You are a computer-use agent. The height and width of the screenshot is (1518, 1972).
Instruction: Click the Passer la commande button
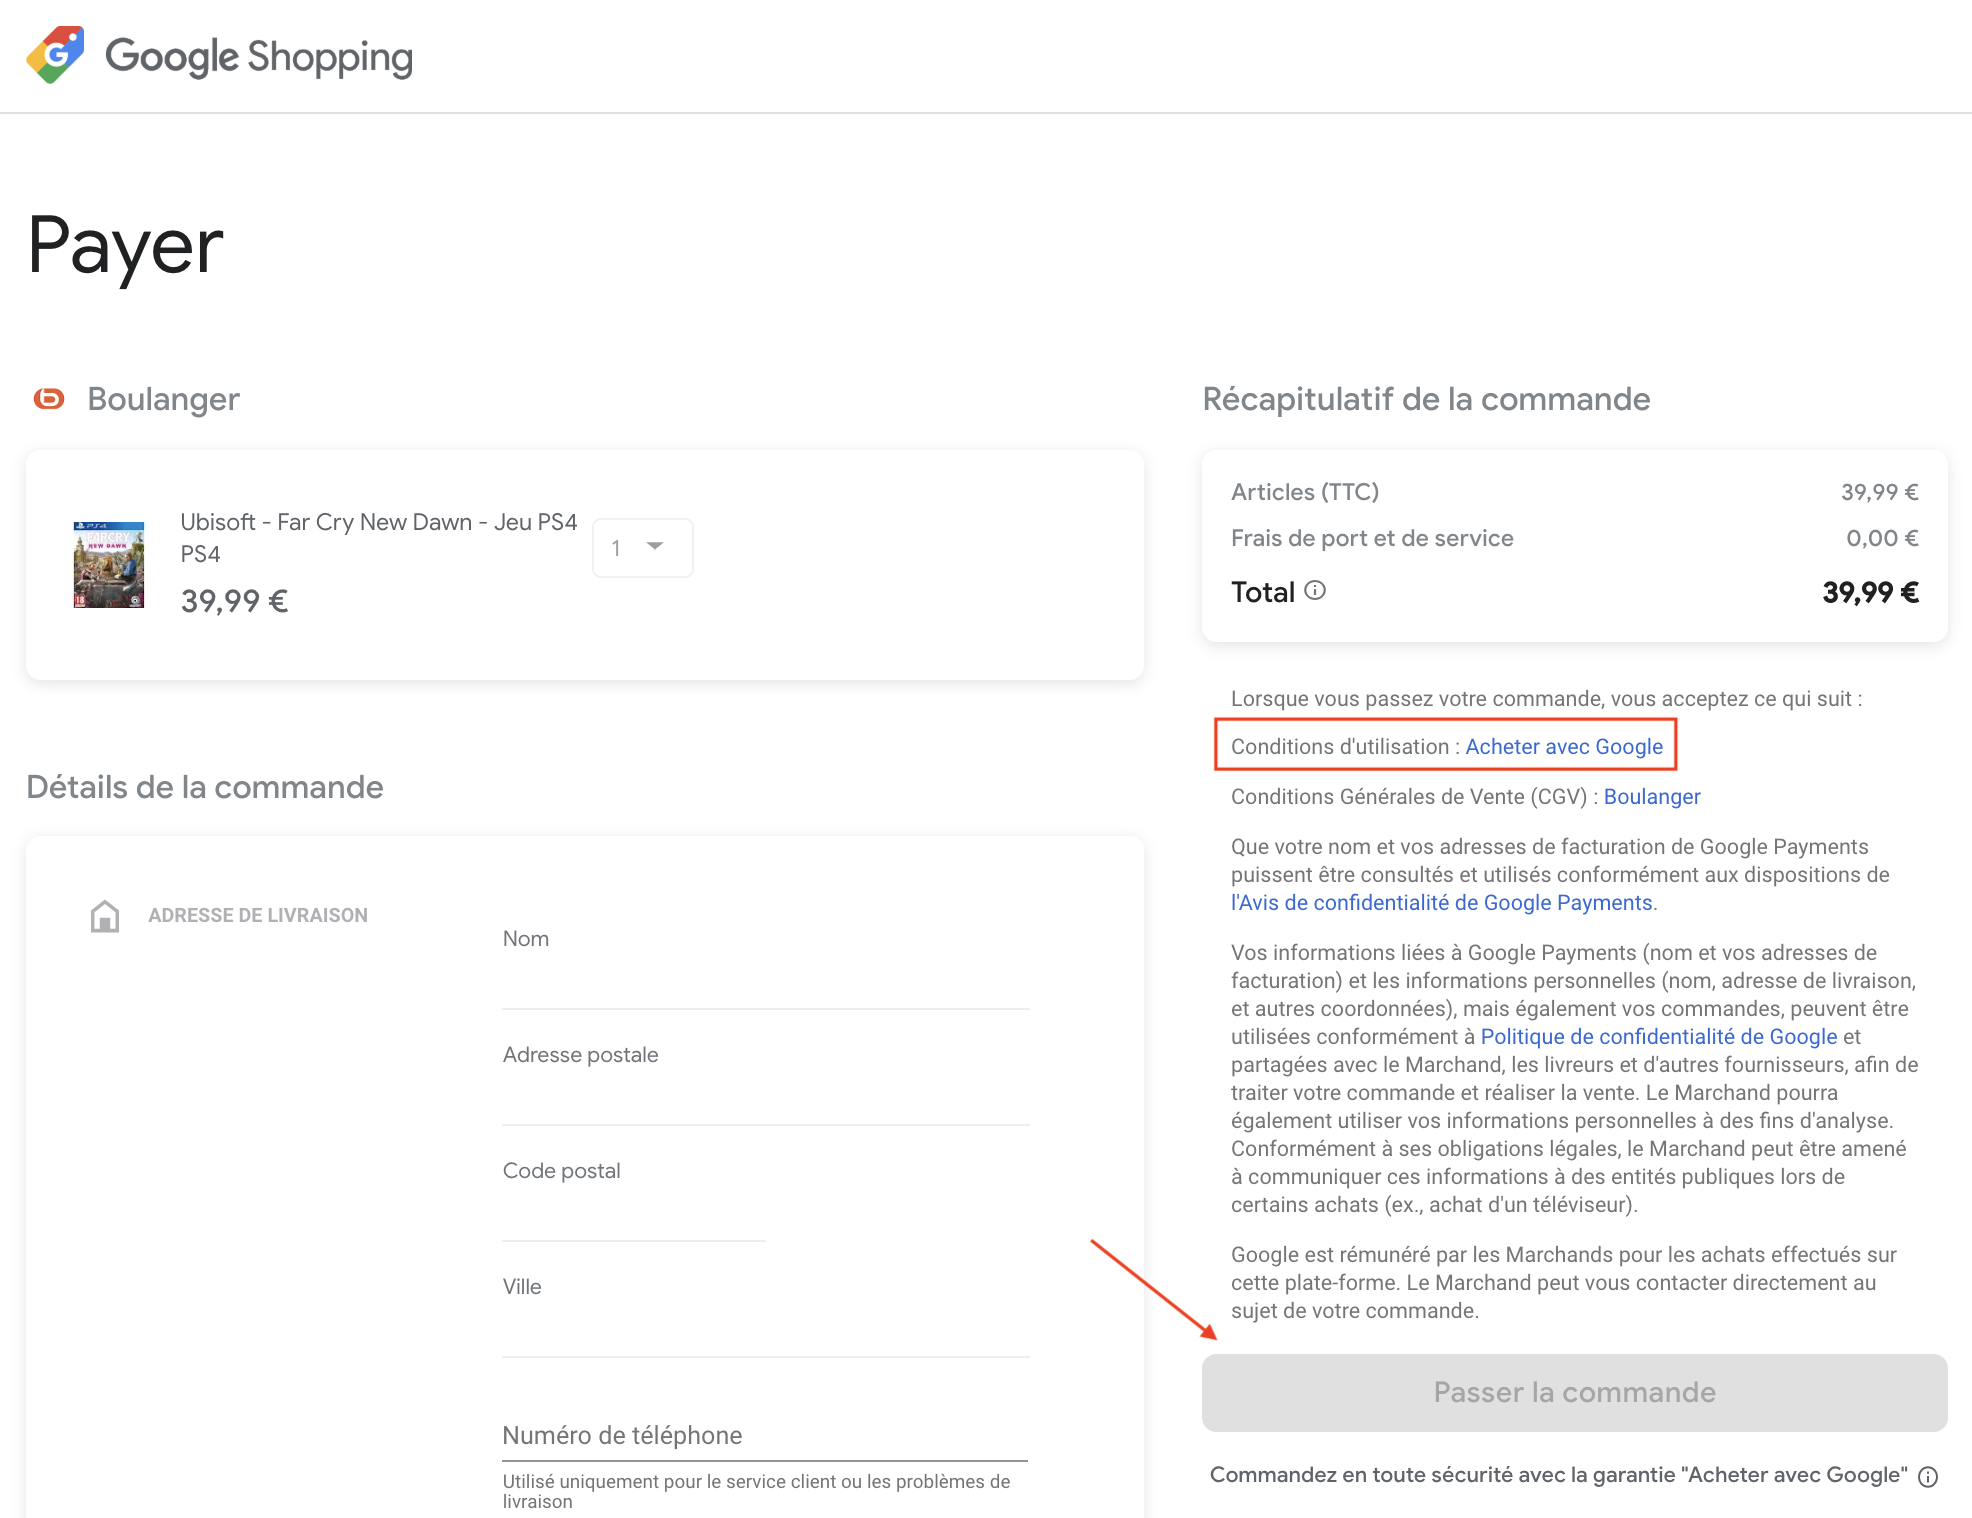coord(1574,1392)
